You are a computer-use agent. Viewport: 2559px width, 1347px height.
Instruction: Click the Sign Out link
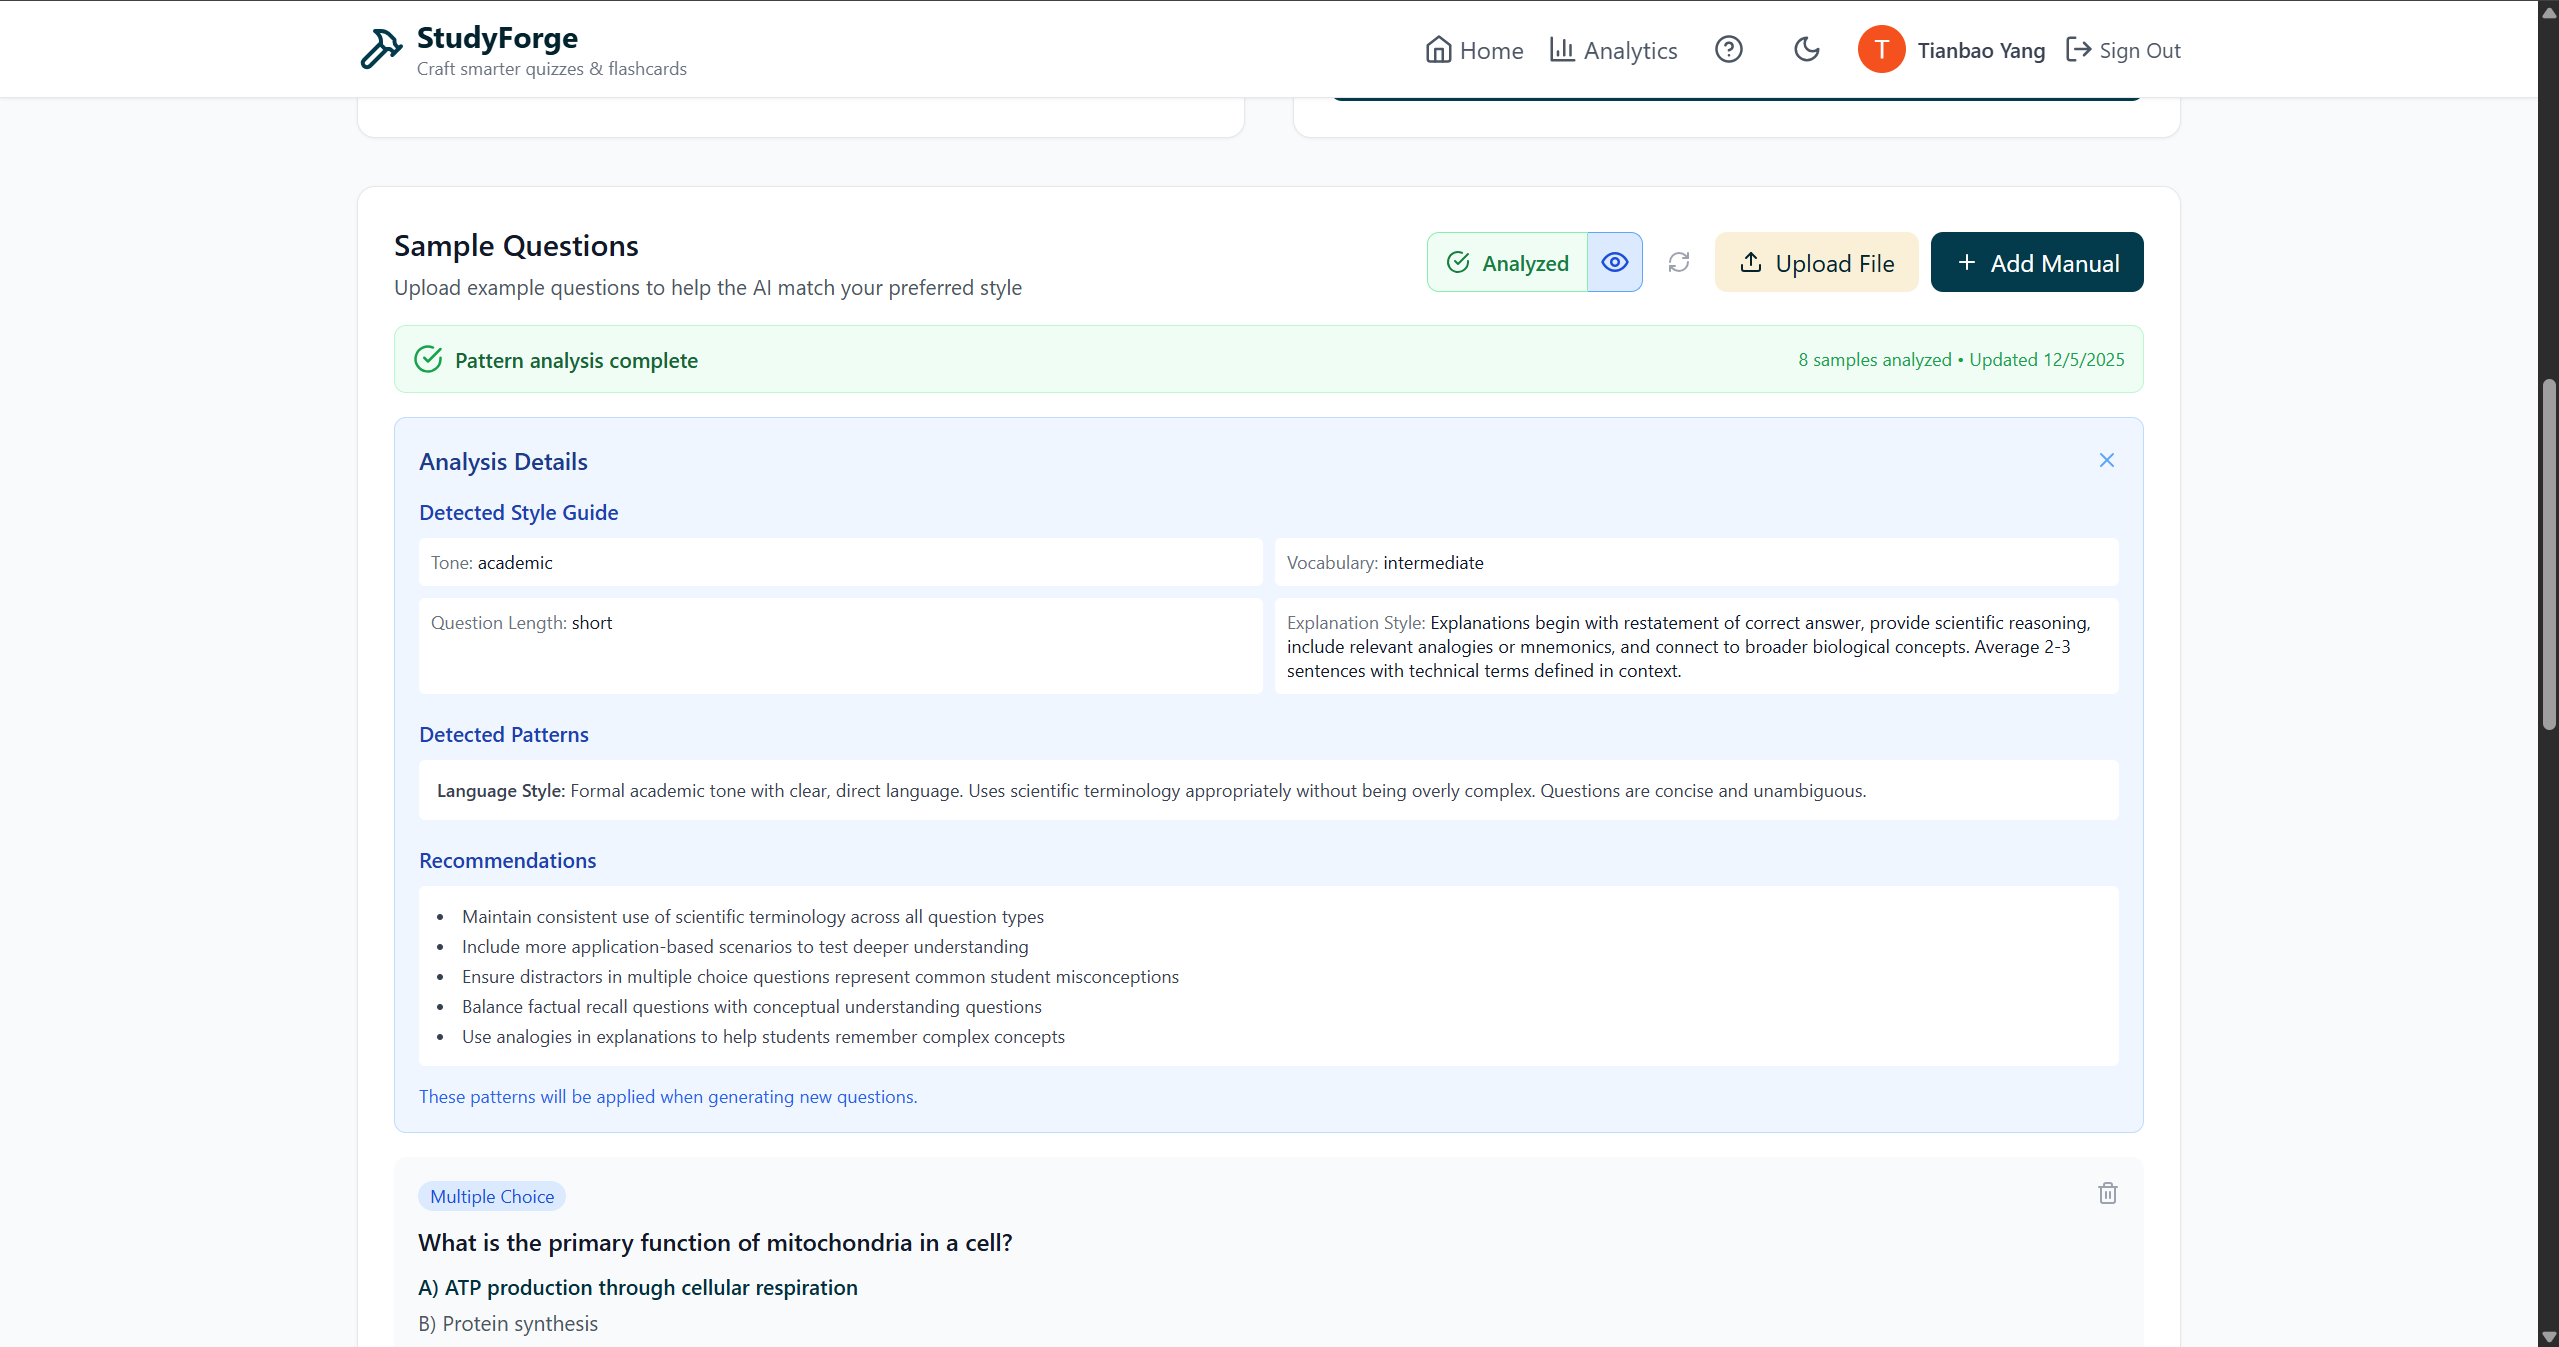click(2123, 50)
